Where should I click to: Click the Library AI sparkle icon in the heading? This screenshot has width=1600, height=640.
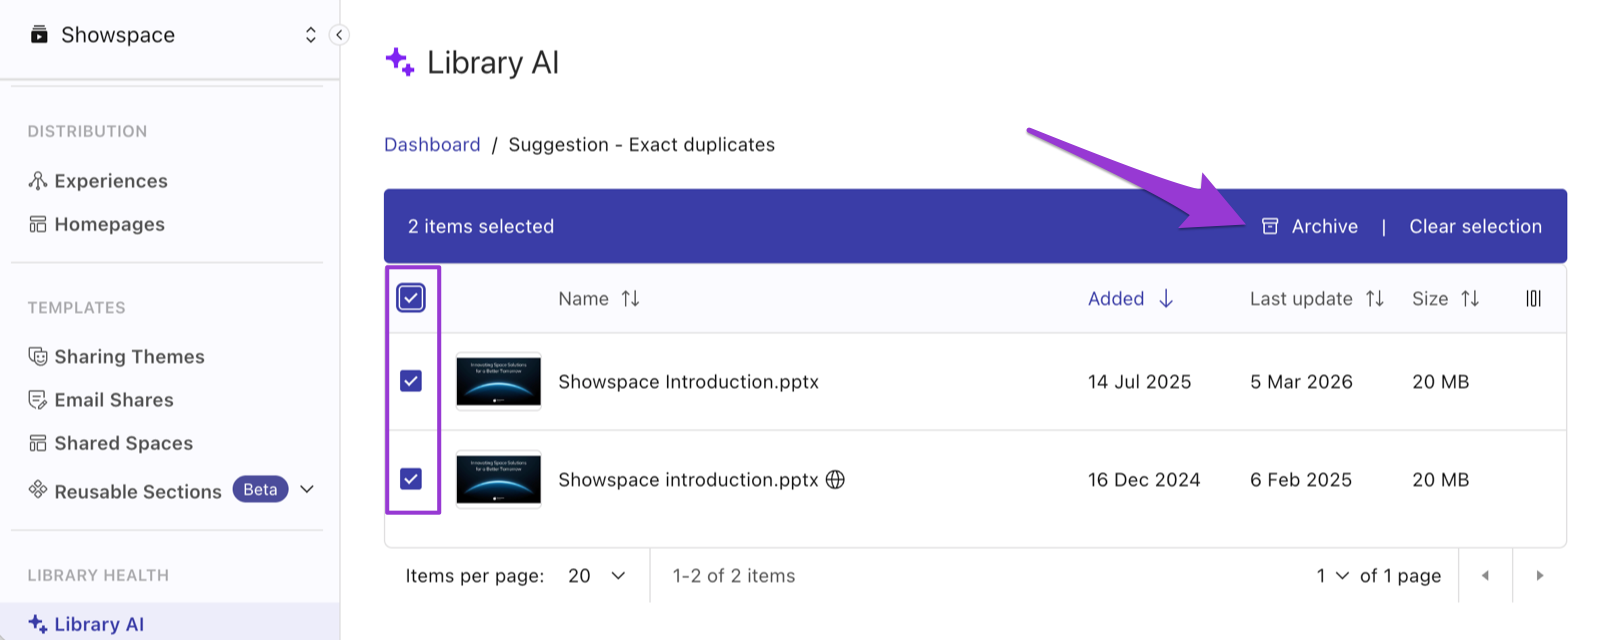tap(400, 62)
